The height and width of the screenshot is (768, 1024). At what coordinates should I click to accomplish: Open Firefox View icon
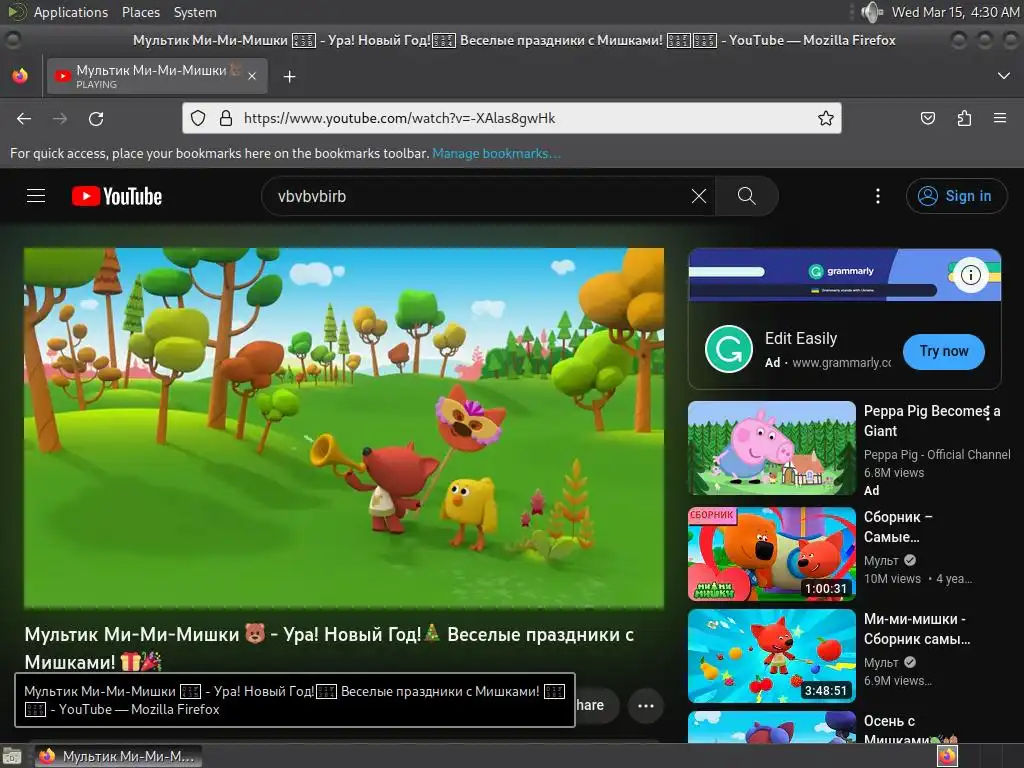[x=20, y=76]
